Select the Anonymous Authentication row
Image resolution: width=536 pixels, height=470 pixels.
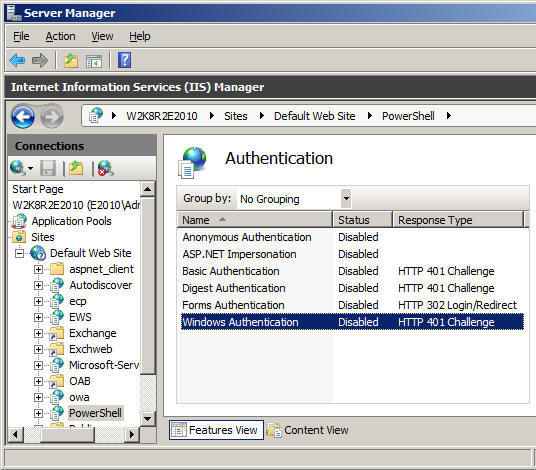click(x=352, y=237)
